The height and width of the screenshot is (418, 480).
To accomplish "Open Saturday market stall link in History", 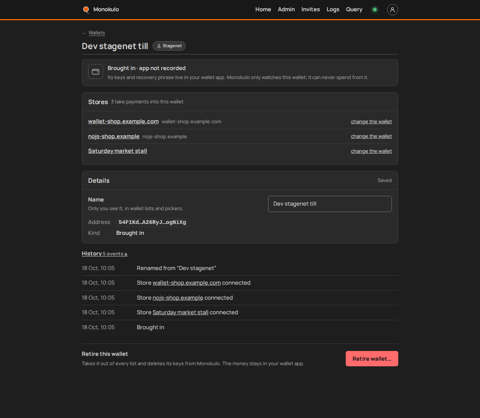I will 180,312.
